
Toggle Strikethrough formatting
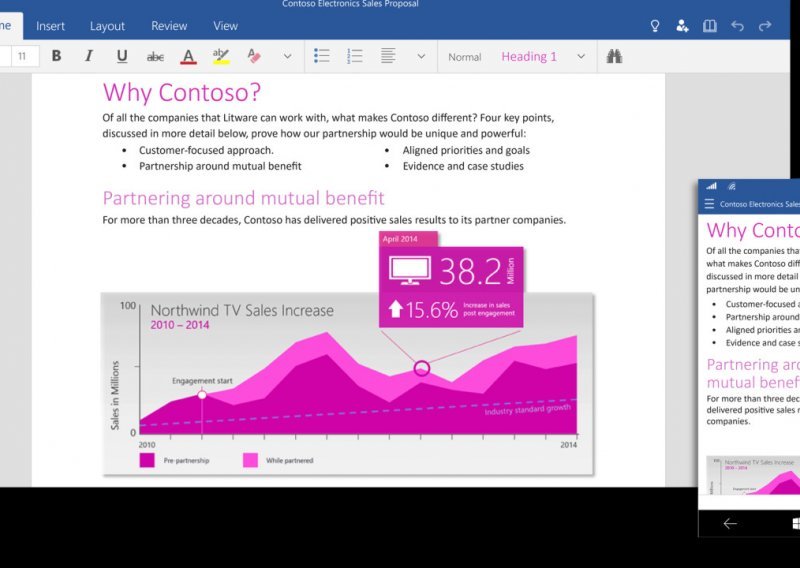[x=155, y=57]
